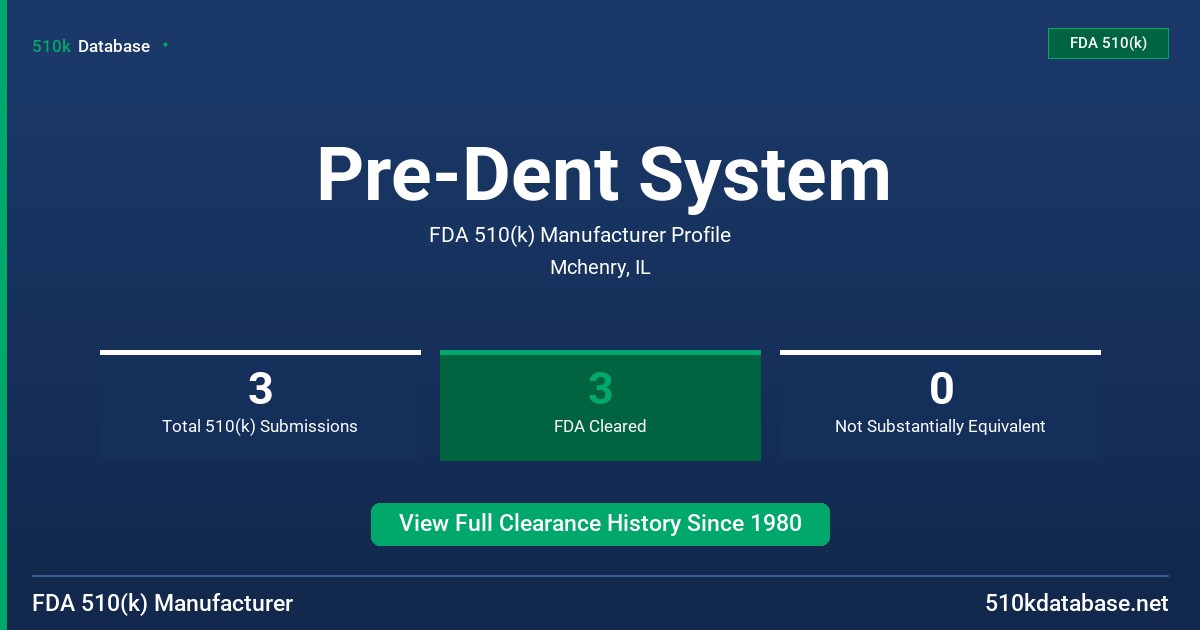Click the Pre-Dent System title

[x=603, y=175]
